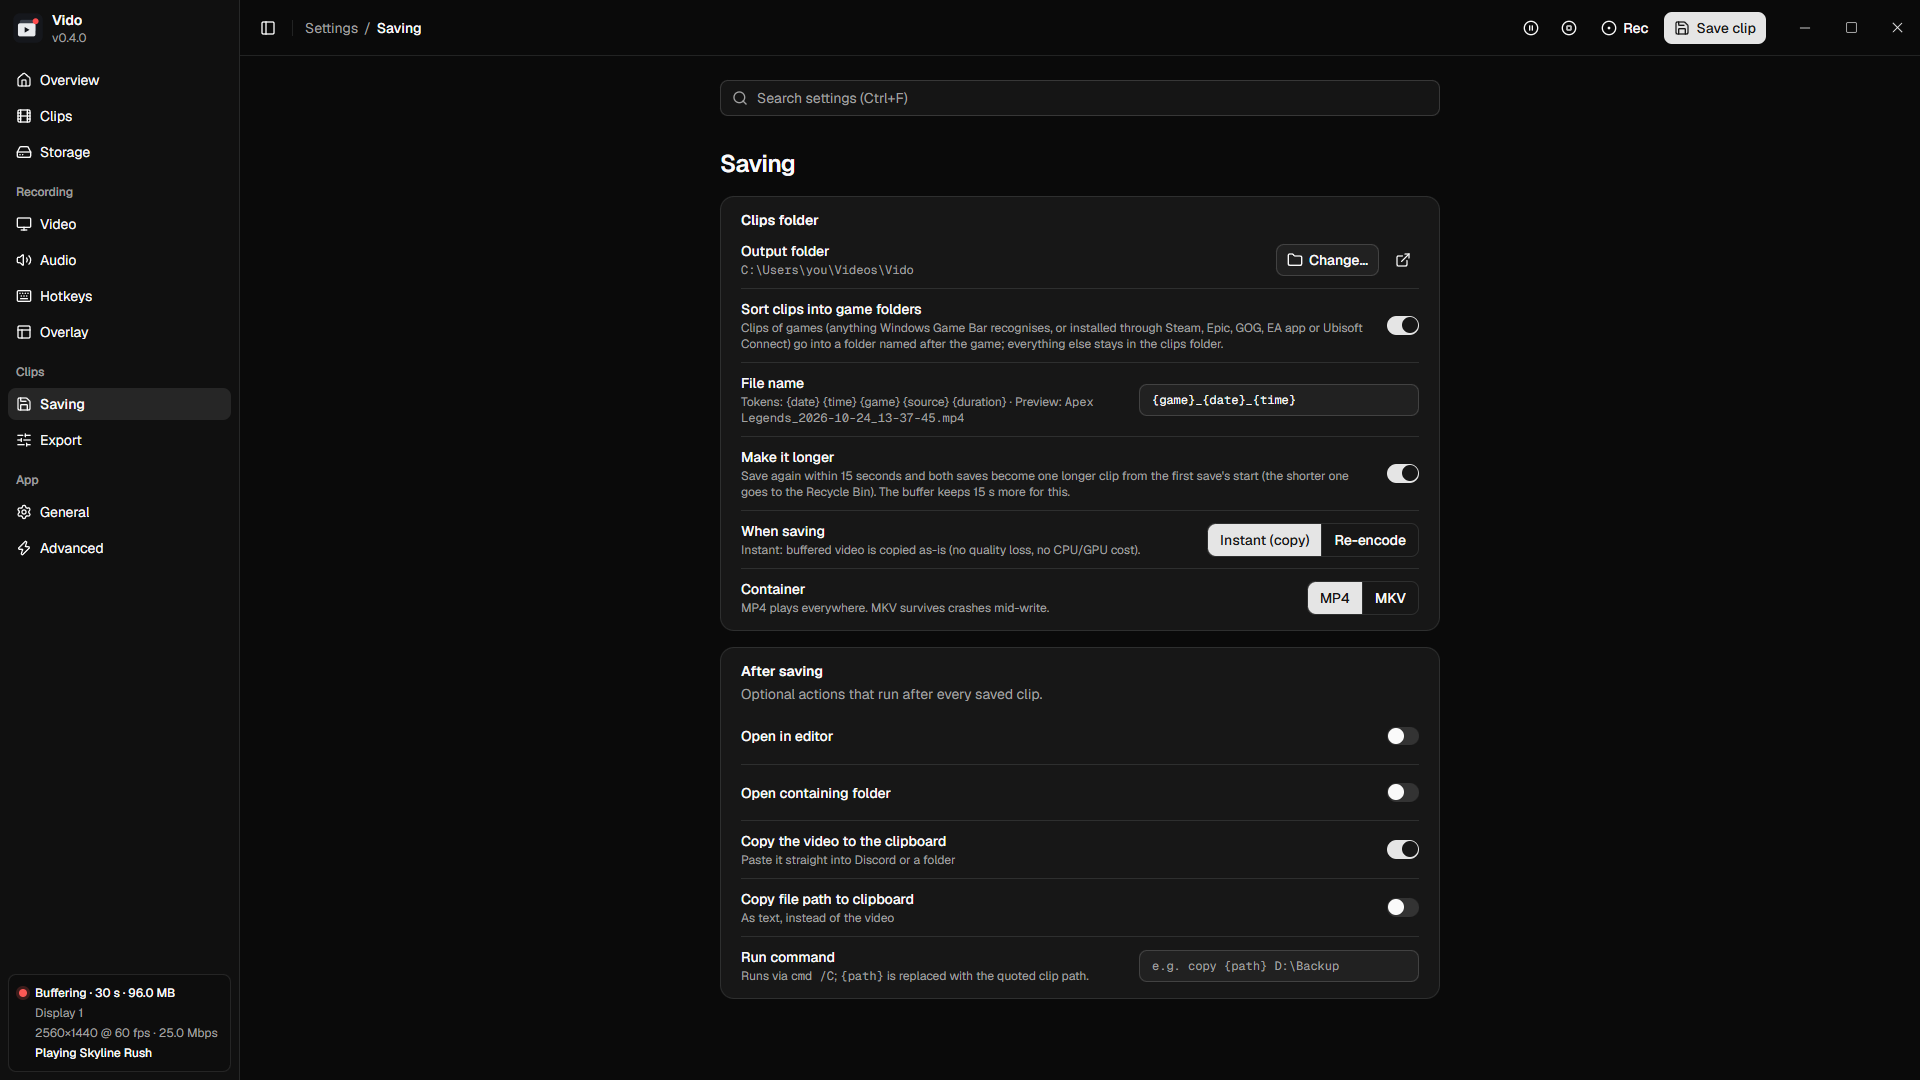Open Hotkeys settings
This screenshot has width=1920, height=1080.
(x=119, y=296)
